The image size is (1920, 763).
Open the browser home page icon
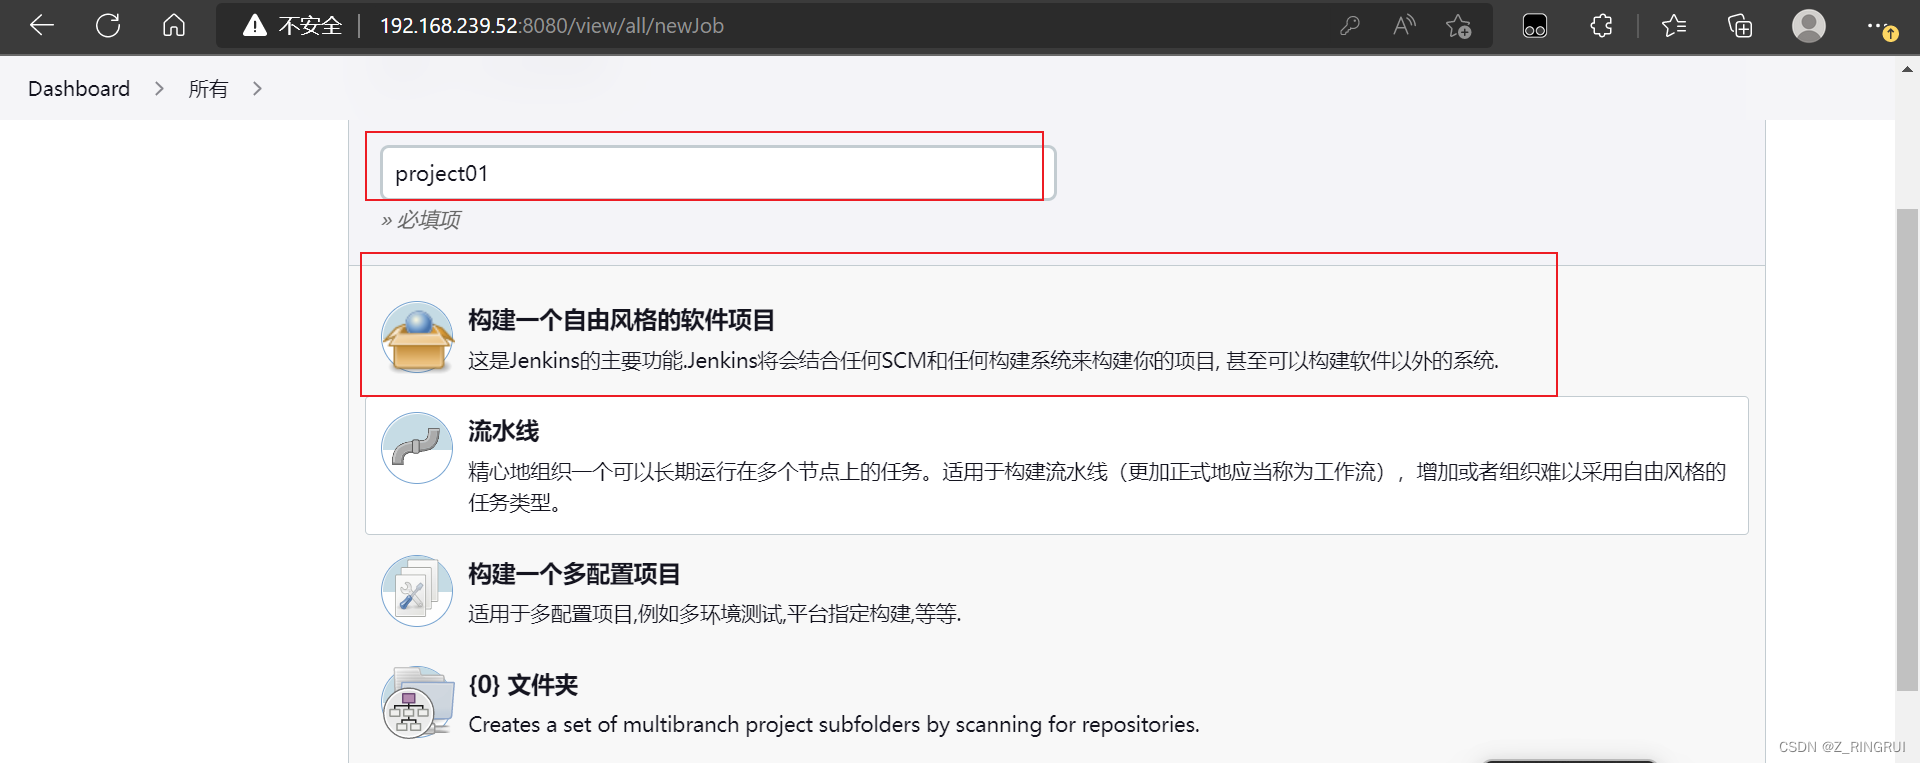point(174,26)
